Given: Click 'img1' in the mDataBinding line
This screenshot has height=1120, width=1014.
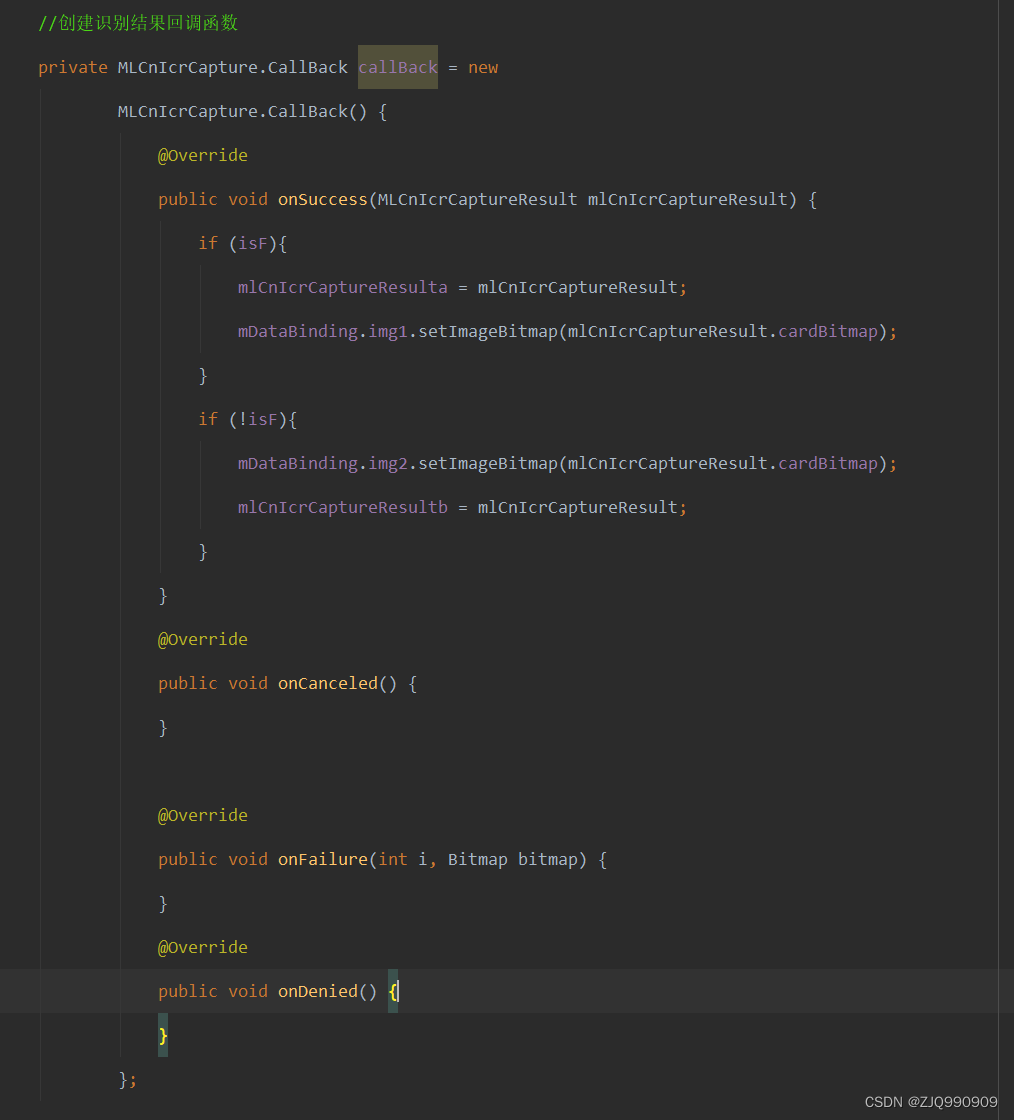Looking at the screenshot, I should [x=388, y=331].
